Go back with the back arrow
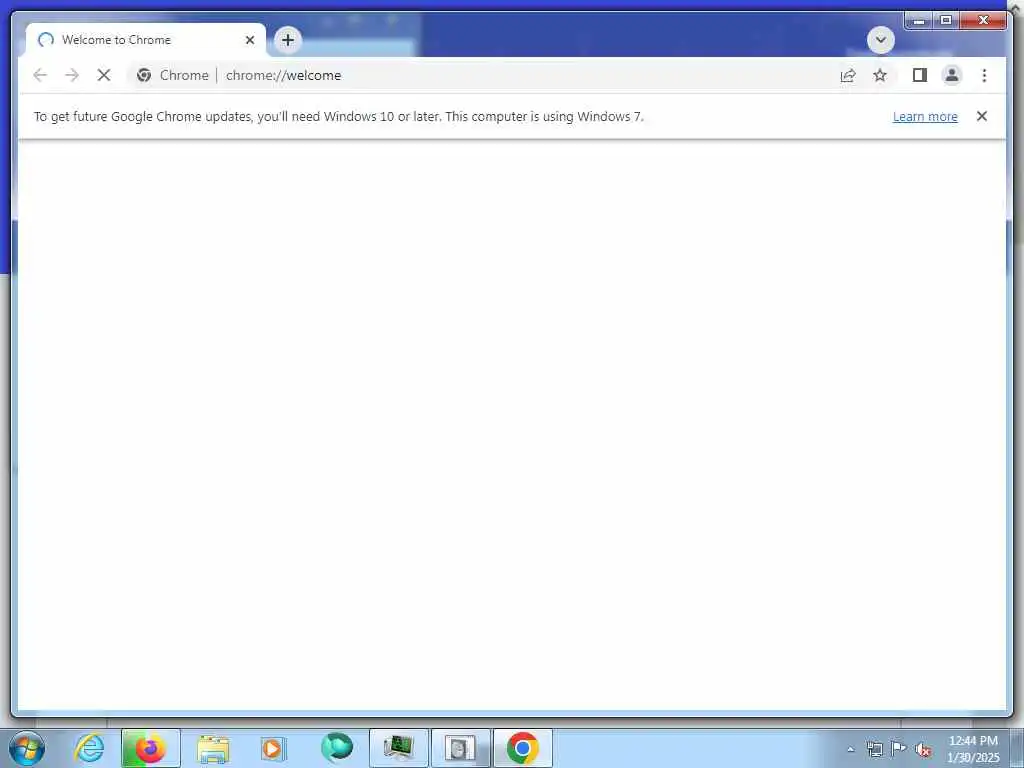Viewport: 1024px width, 768px height. click(40, 75)
